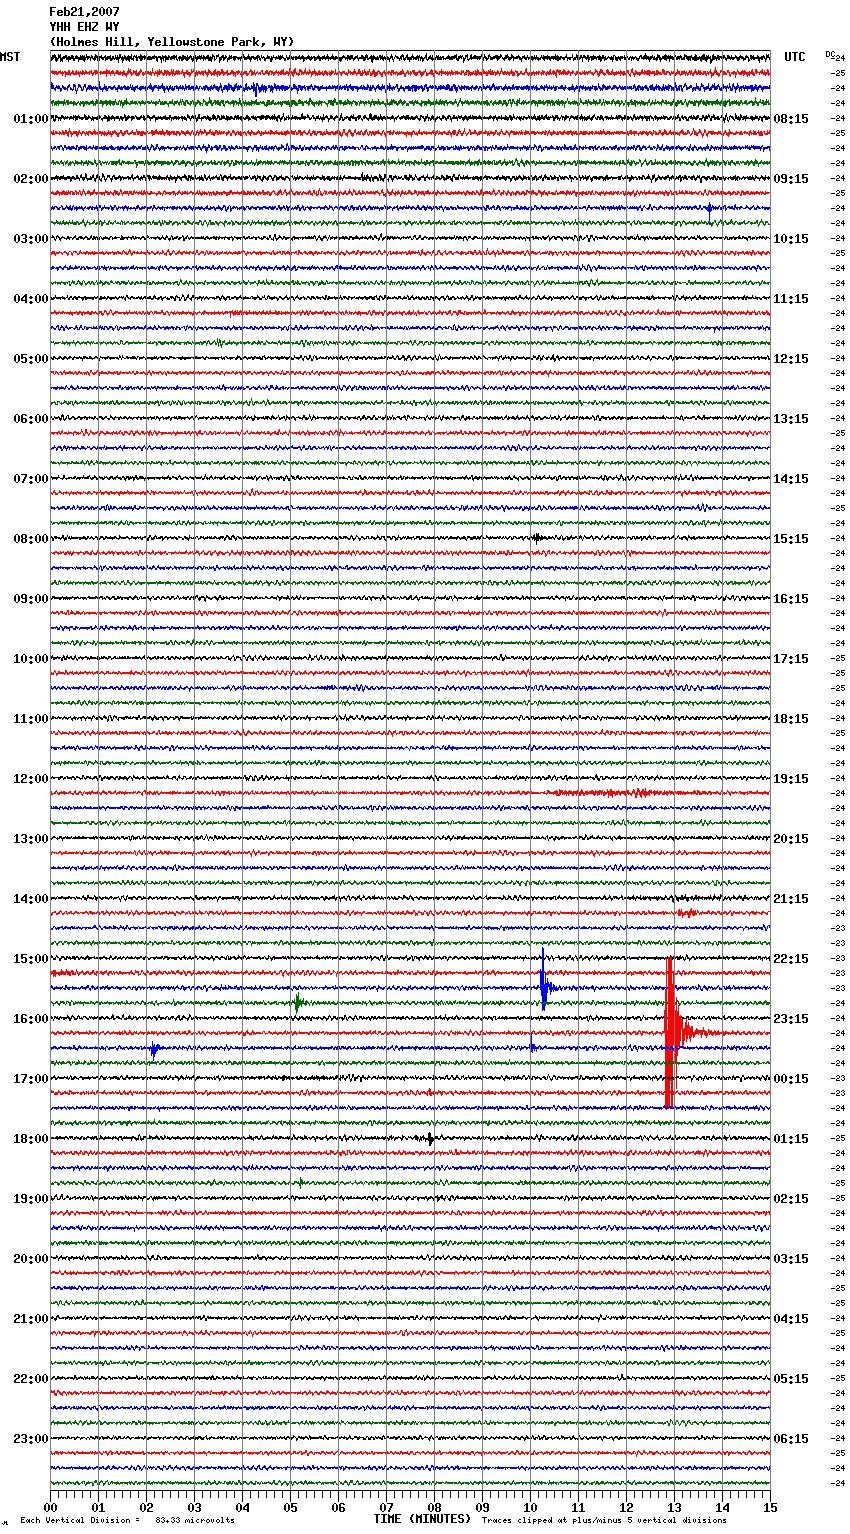Screen dimensions: 850x1534
Task: Select the 07:00 MST row label
Action: (30, 479)
